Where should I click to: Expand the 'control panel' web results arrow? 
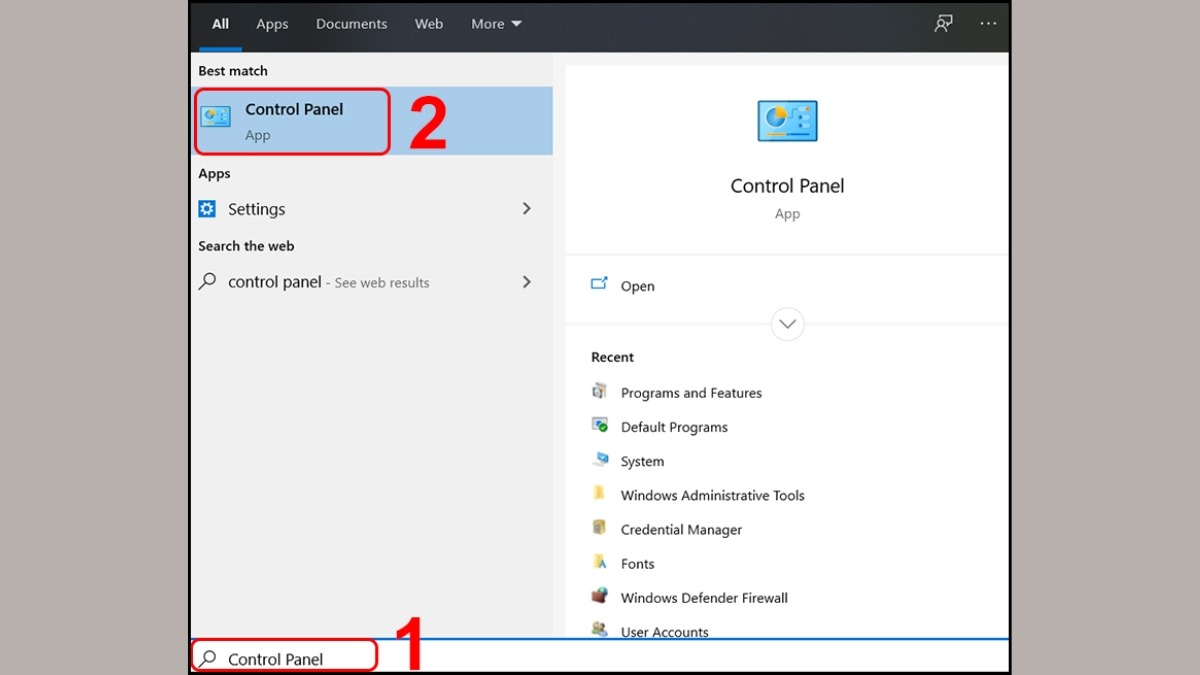pyautogui.click(x=527, y=282)
